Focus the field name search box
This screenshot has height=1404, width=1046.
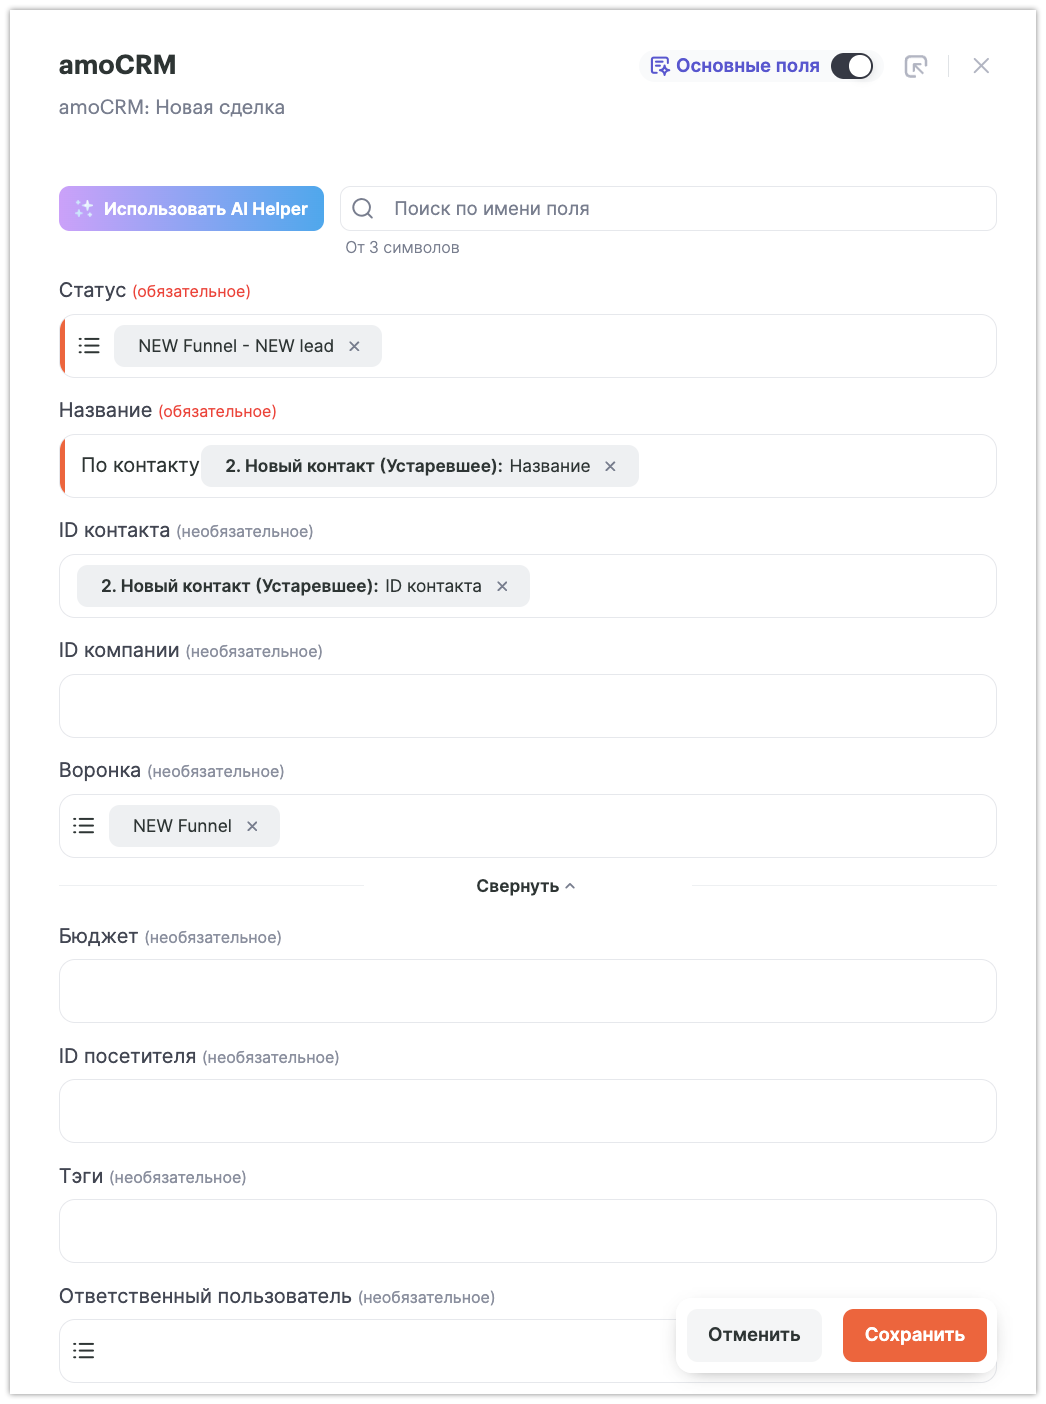tap(680, 209)
